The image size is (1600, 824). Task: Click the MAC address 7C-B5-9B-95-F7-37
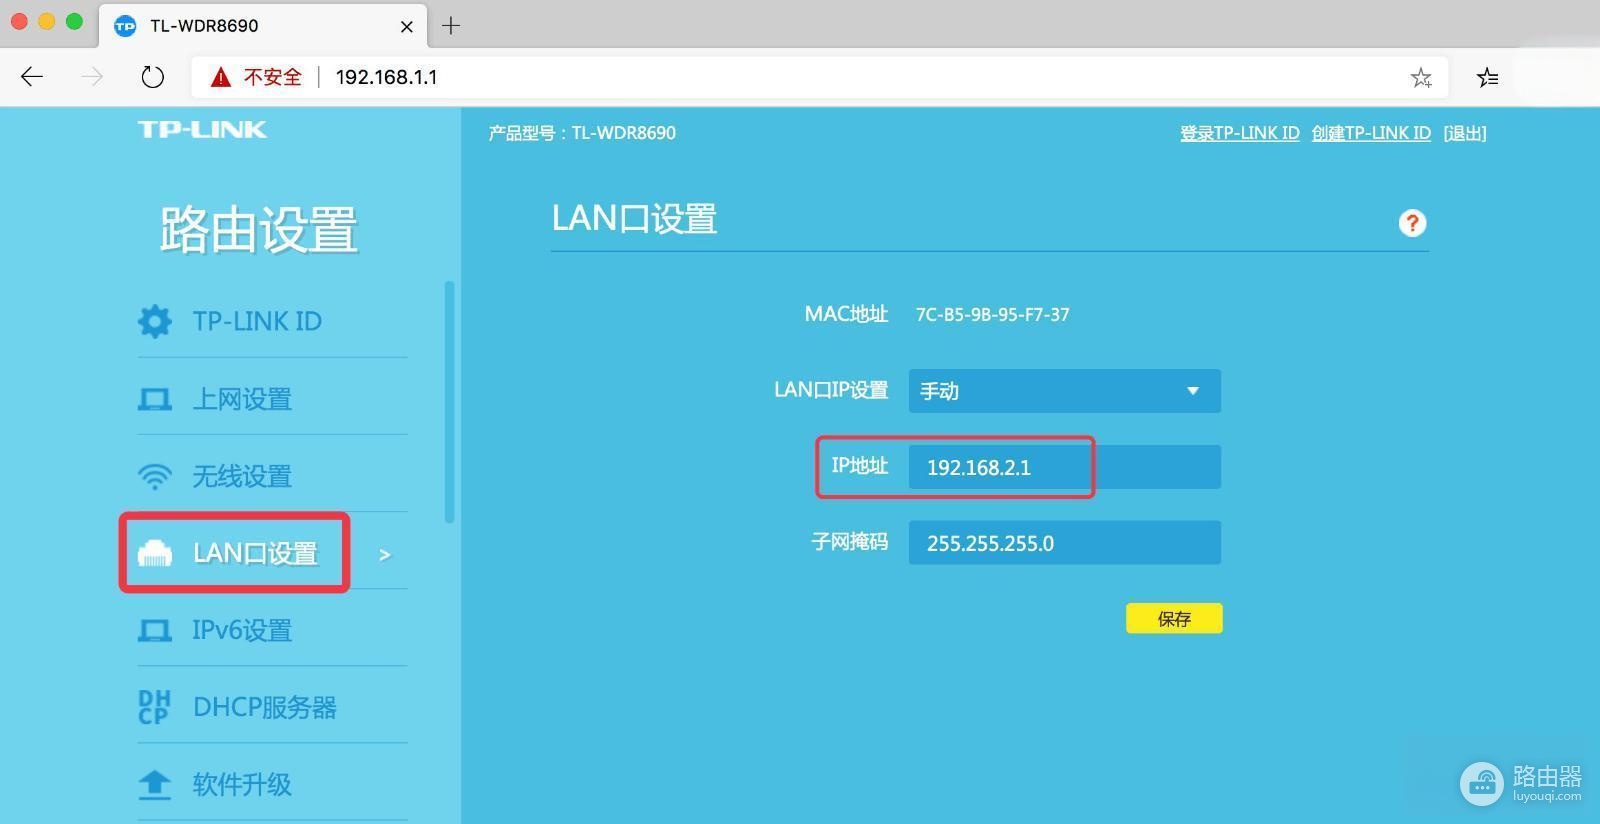click(x=993, y=315)
